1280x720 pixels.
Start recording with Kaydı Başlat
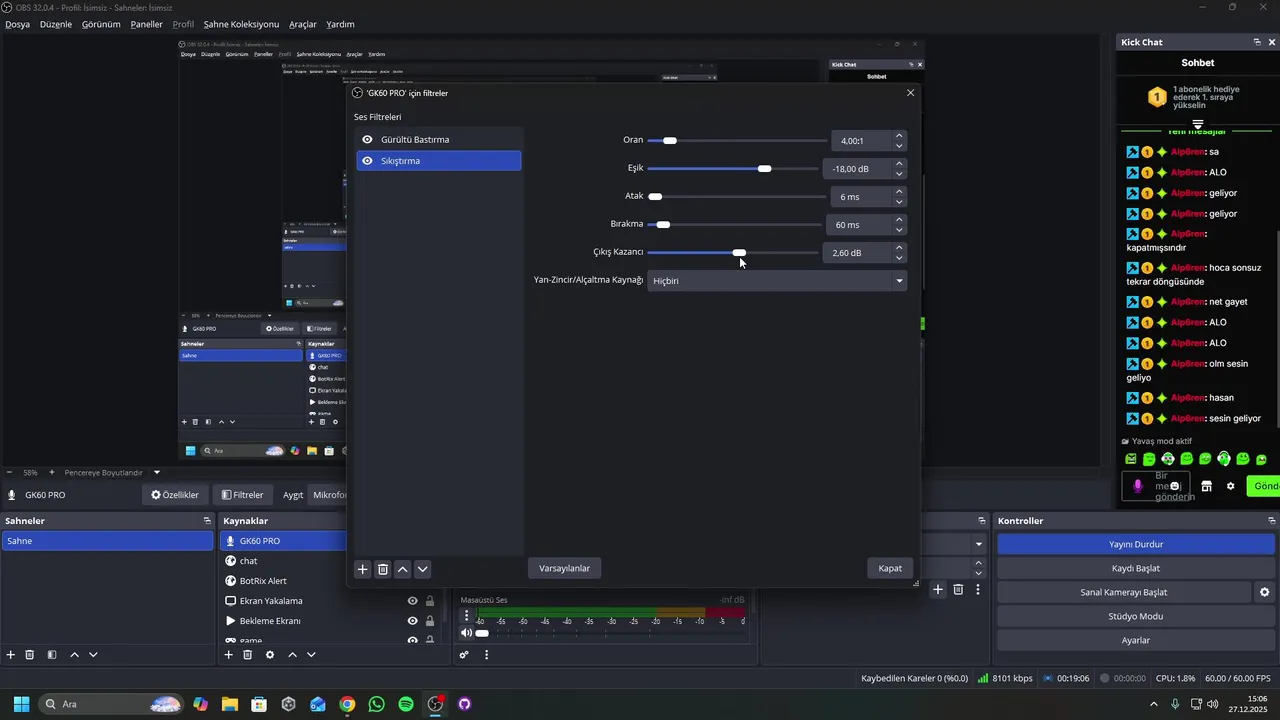[x=1136, y=568]
